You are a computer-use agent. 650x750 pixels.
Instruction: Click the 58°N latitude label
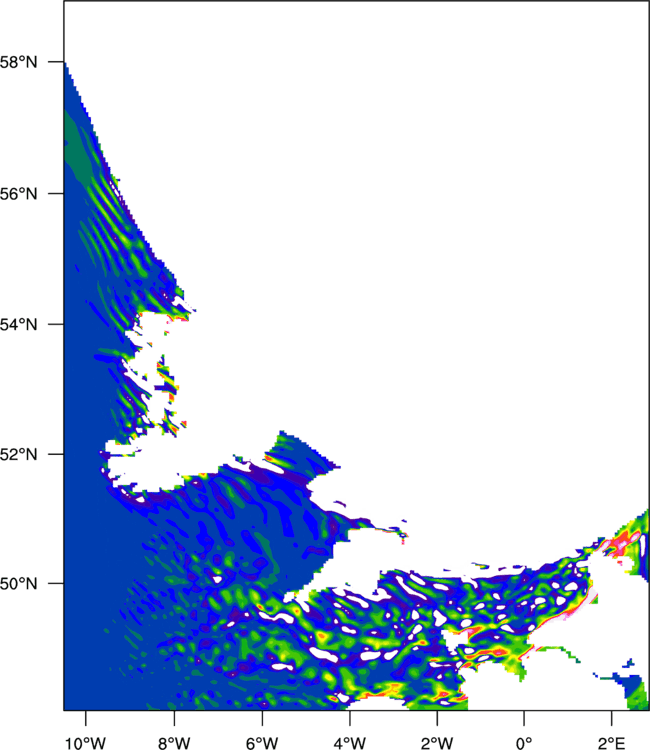[x=18, y=62]
